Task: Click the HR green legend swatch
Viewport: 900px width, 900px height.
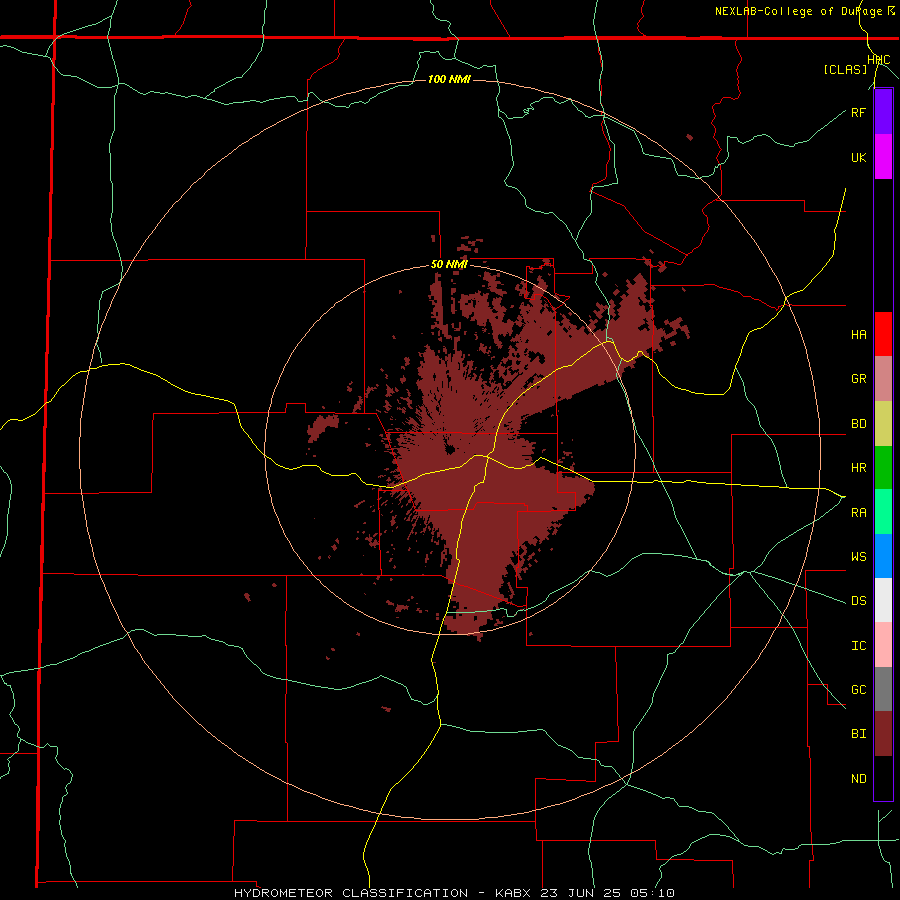Action: tap(883, 467)
